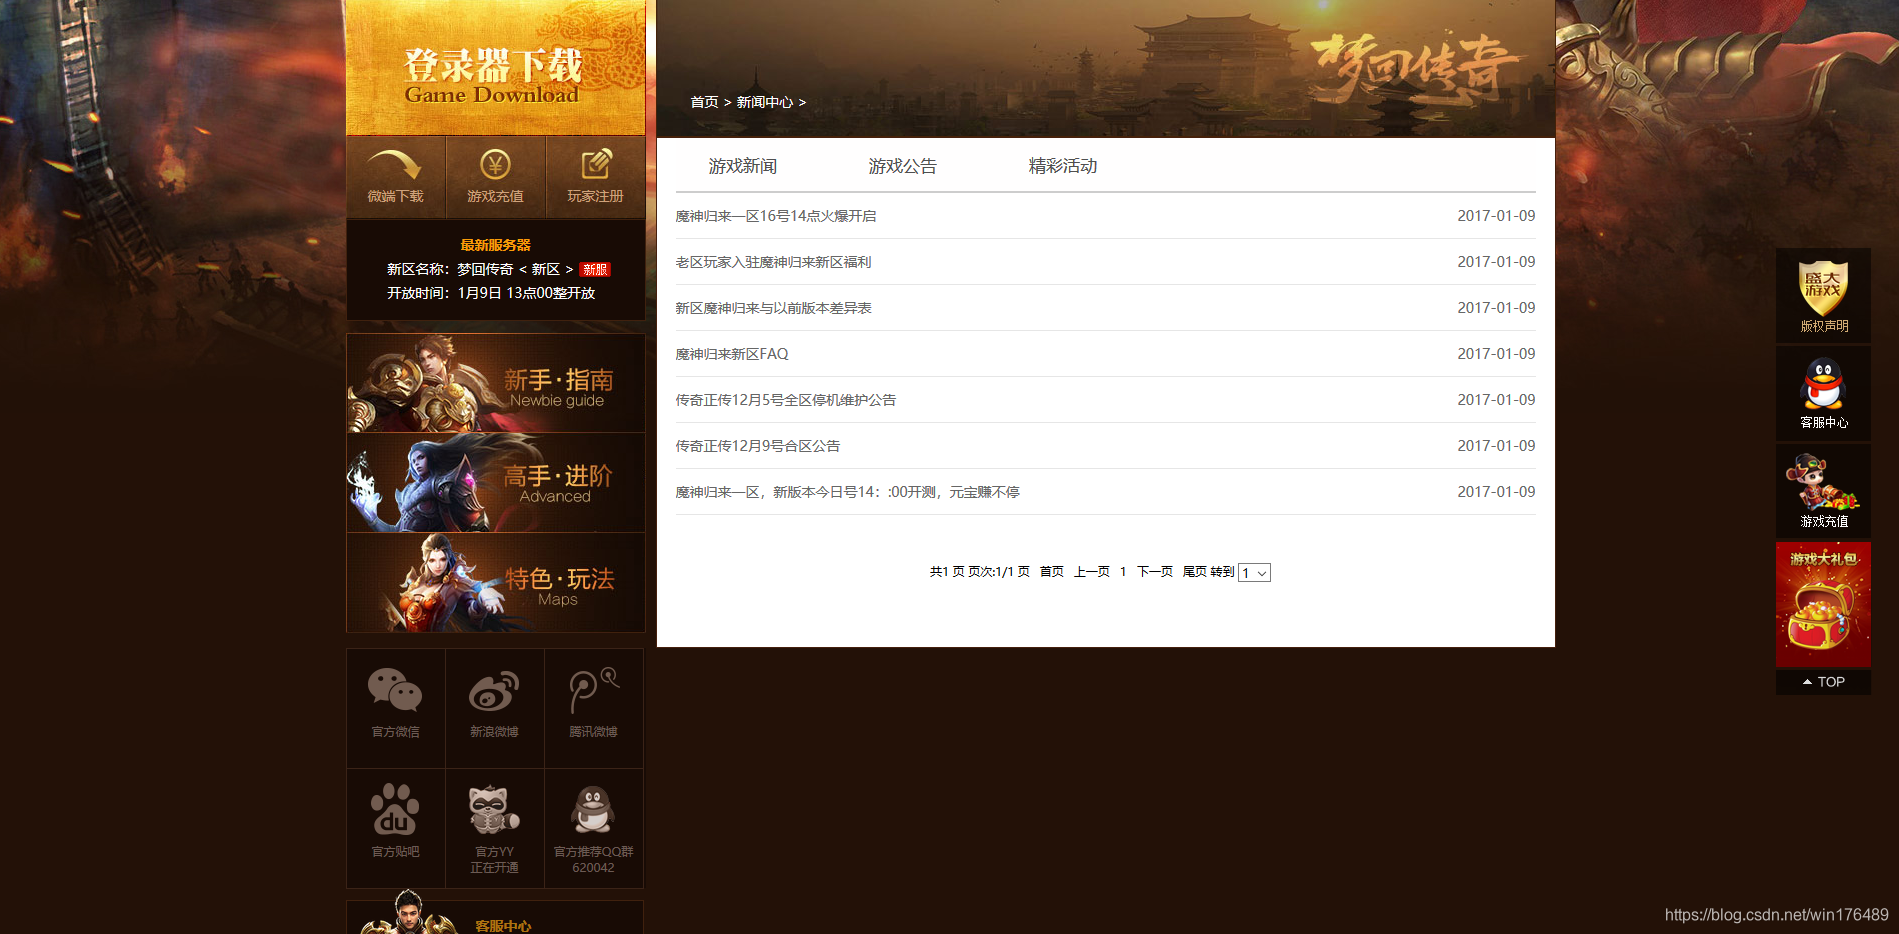Go to 新闻中心 in the breadcrumb

pos(764,102)
